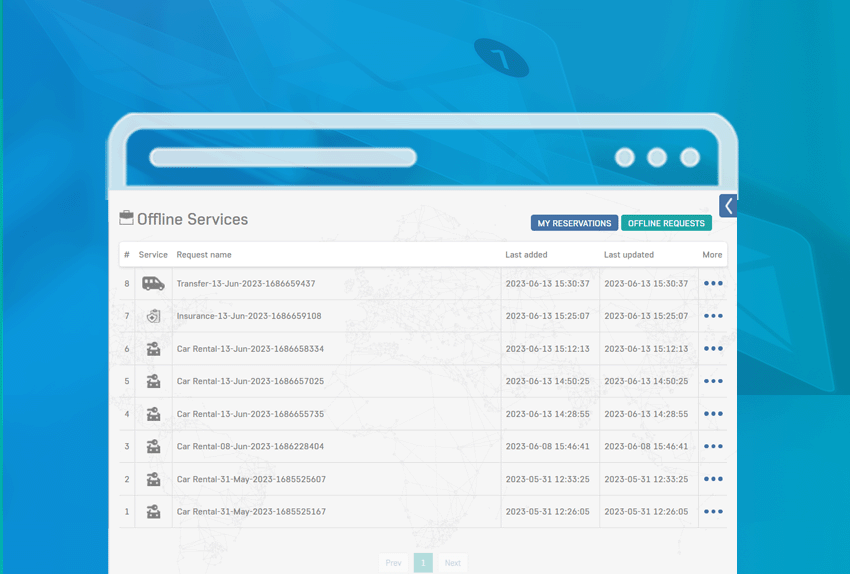This screenshot has width=850, height=574.
Task: Click last updated time 2023-05-31 12:33:25
Action: (x=646, y=479)
